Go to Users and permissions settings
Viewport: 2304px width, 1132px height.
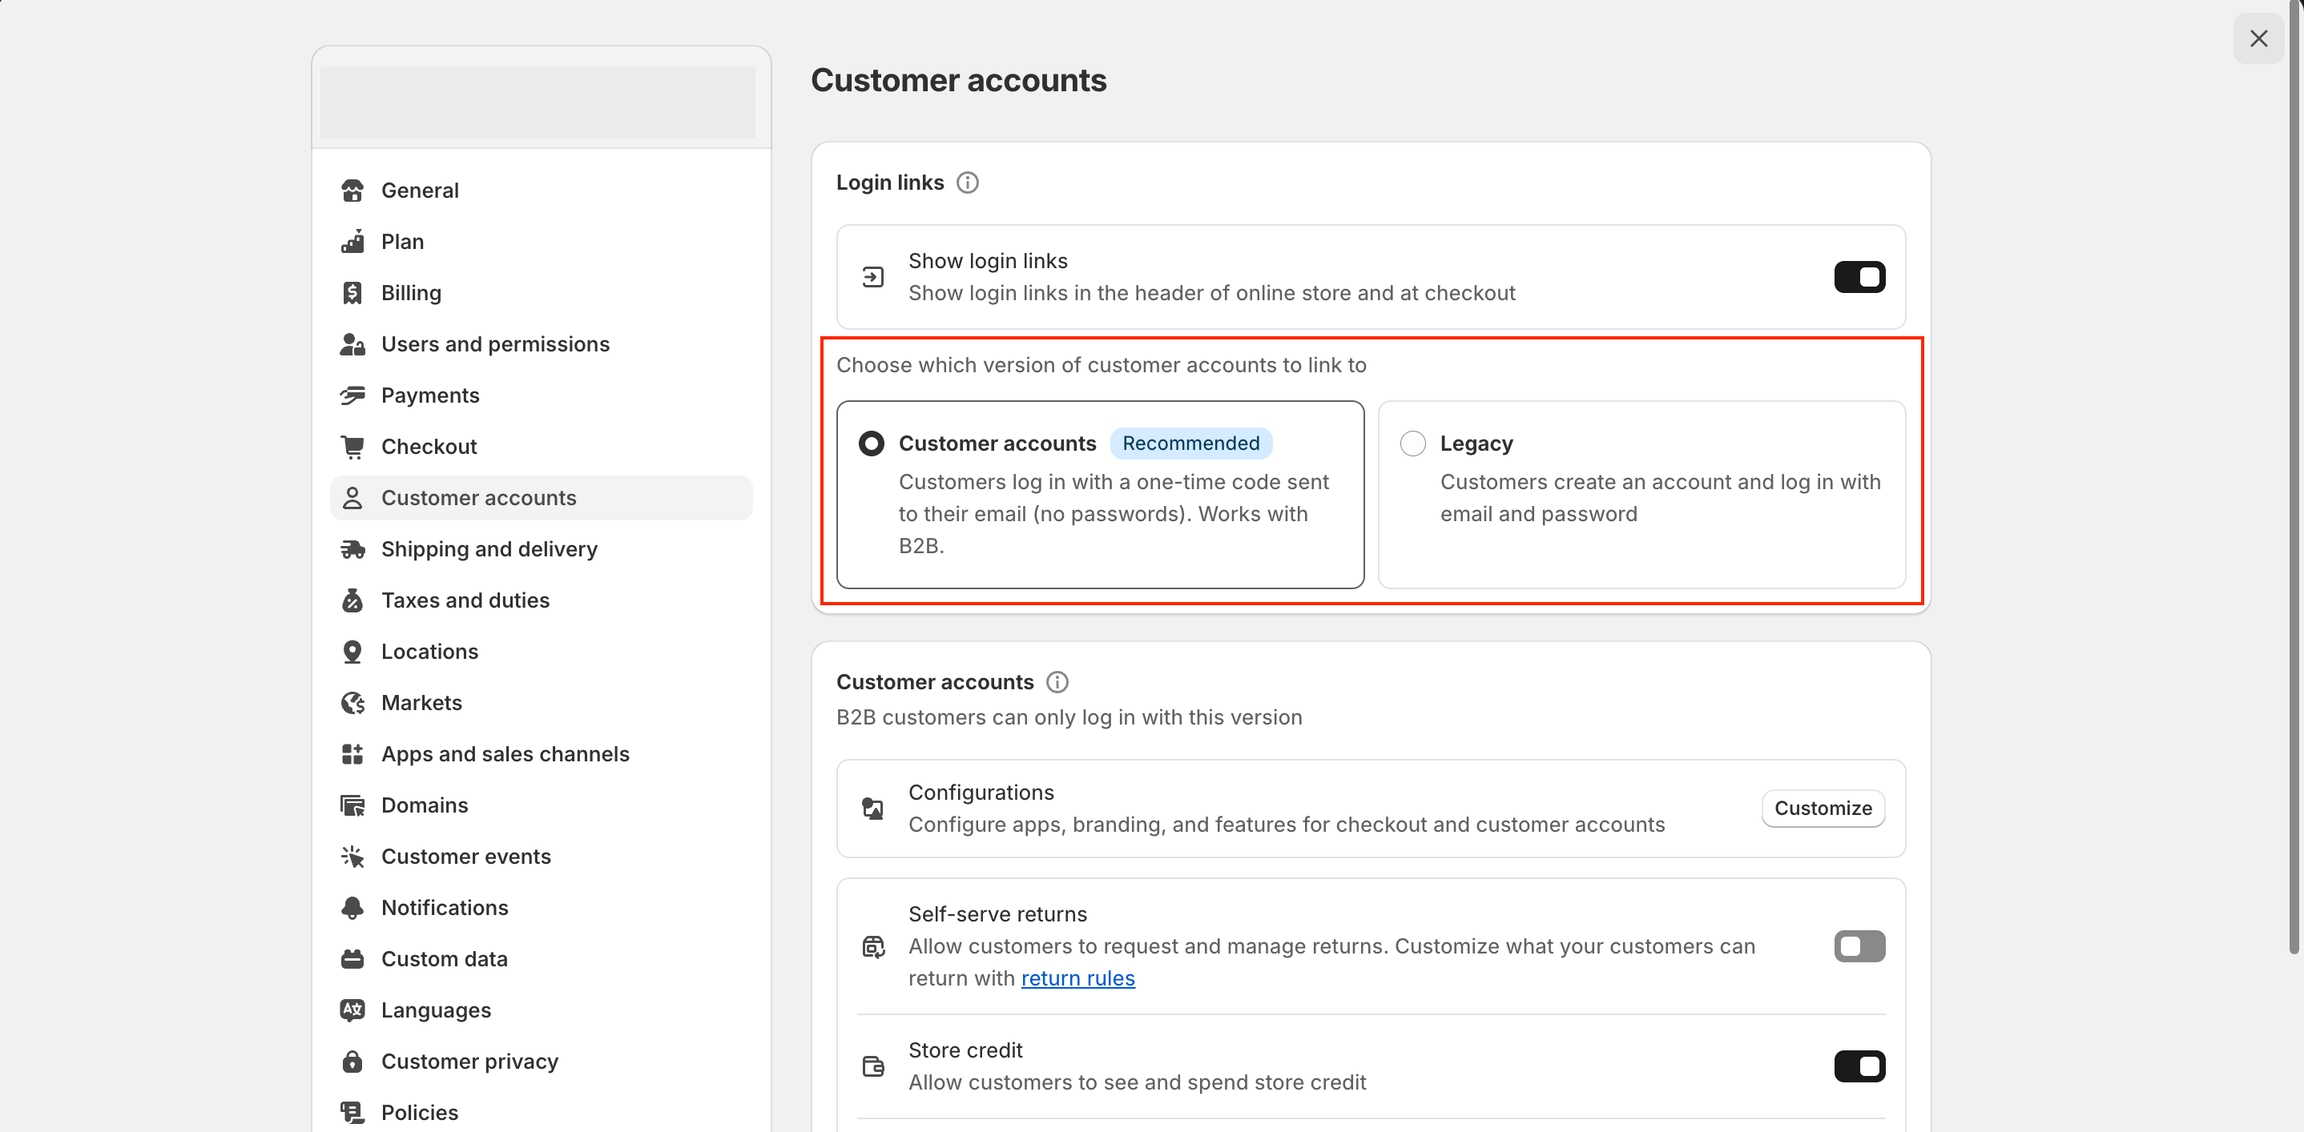coord(494,344)
